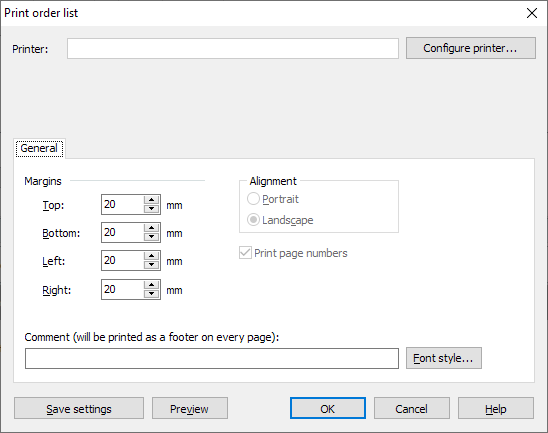The image size is (548, 433).
Task: Decrease the Right margin with down arrow
Action: [x=151, y=294]
